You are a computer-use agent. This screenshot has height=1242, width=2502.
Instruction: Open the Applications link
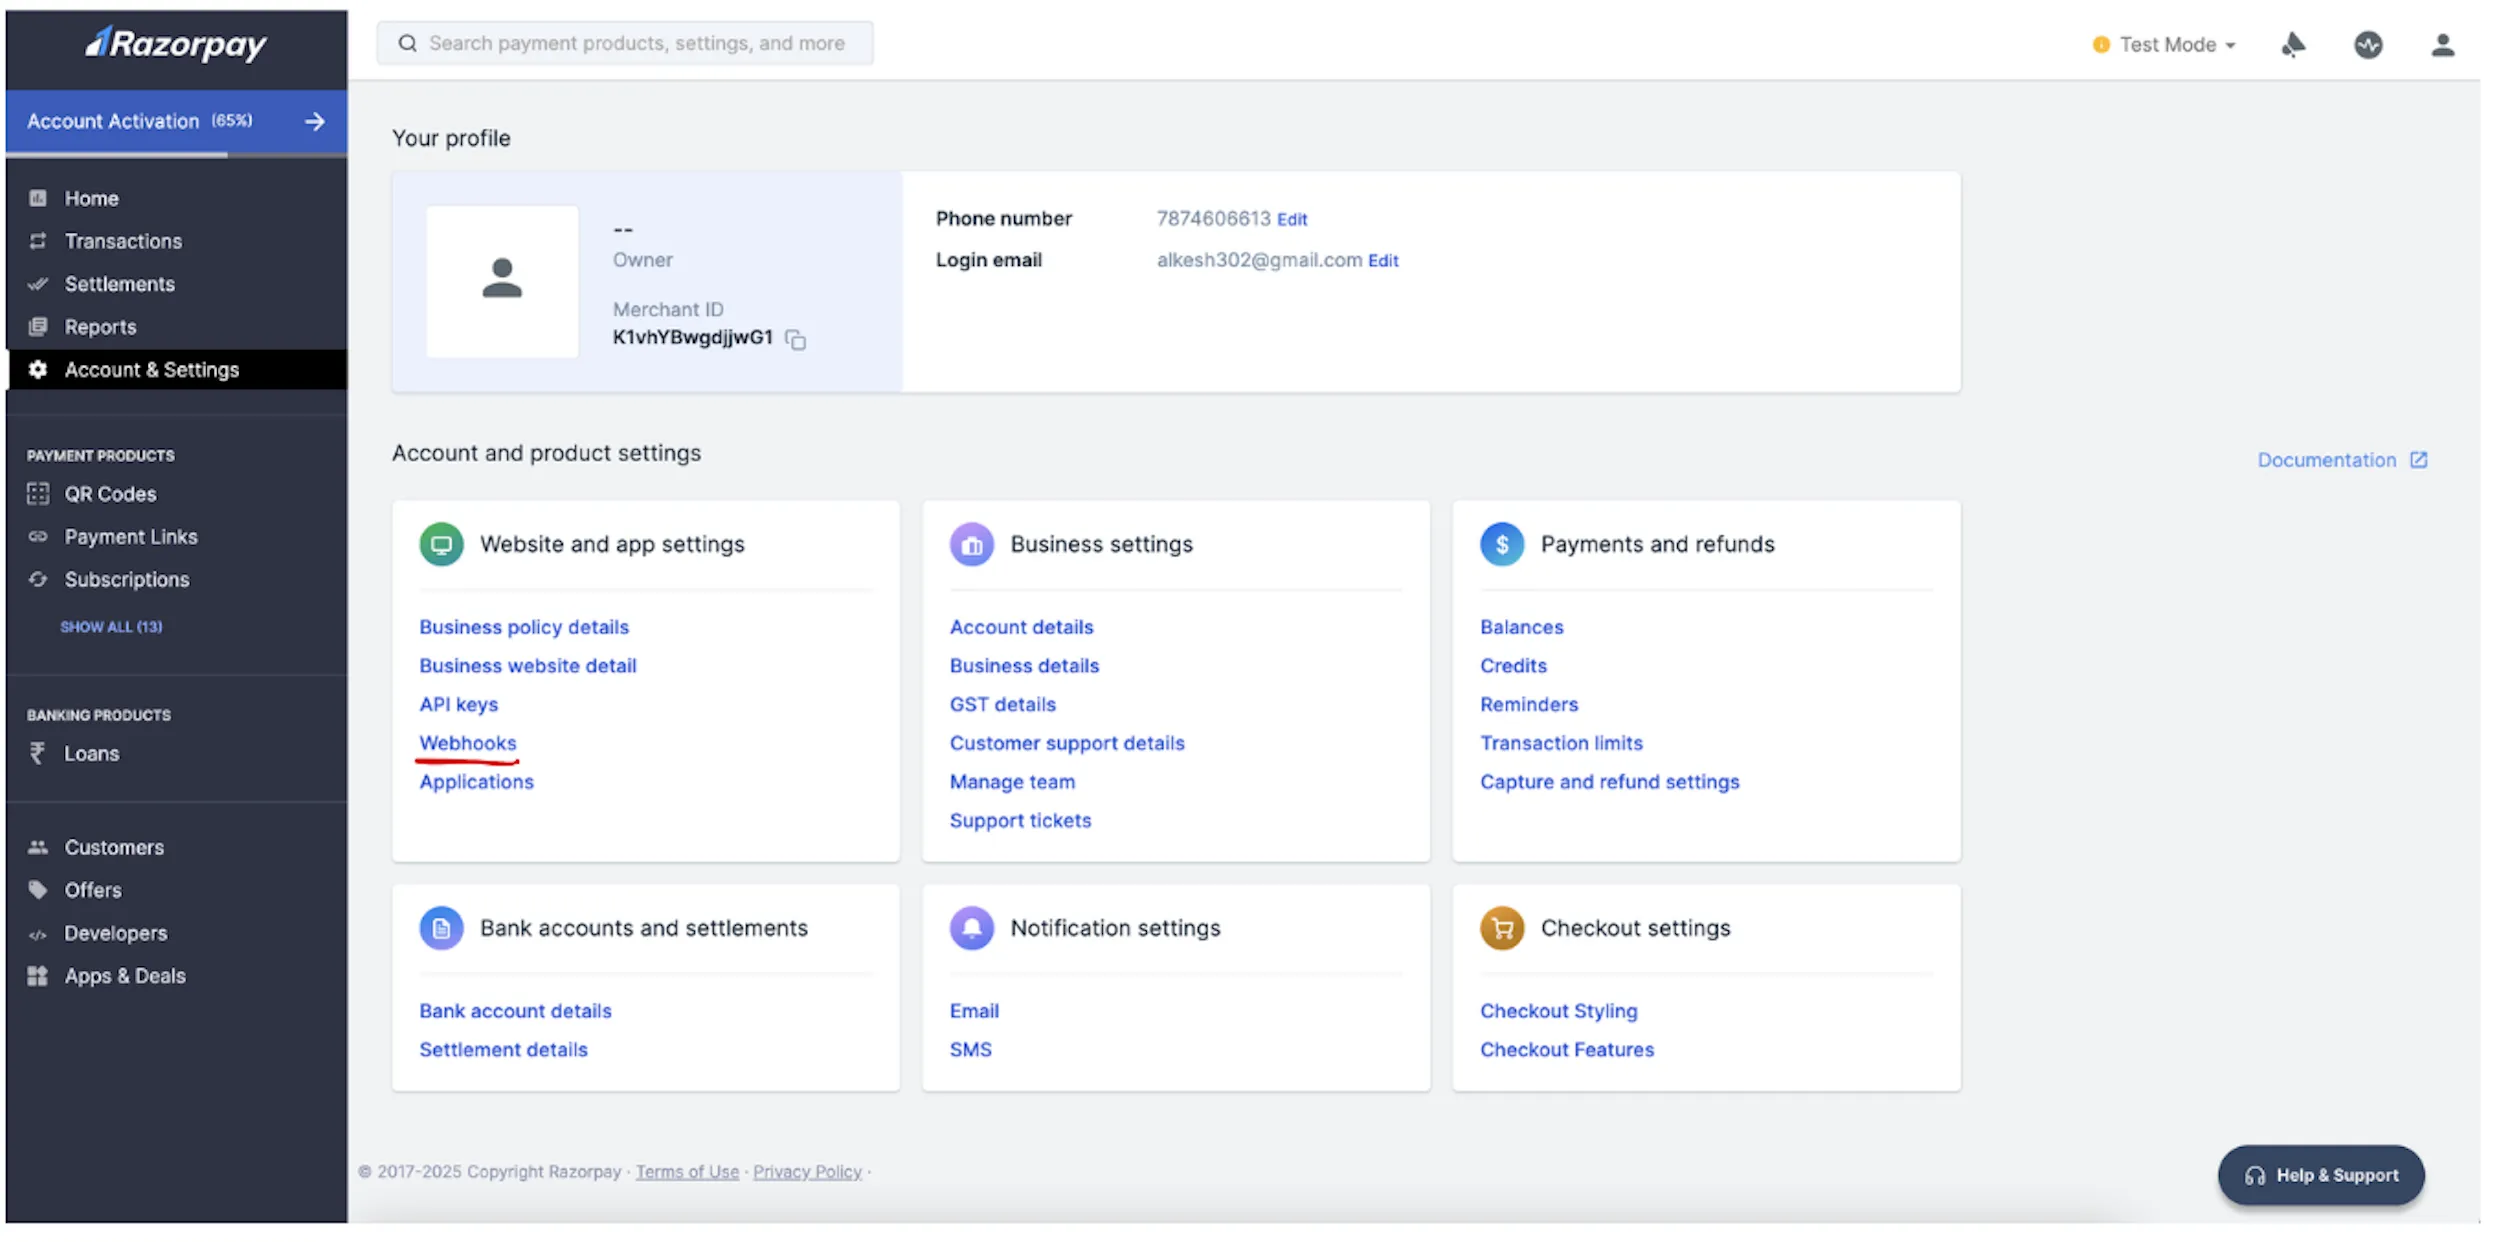pos(477,782)
